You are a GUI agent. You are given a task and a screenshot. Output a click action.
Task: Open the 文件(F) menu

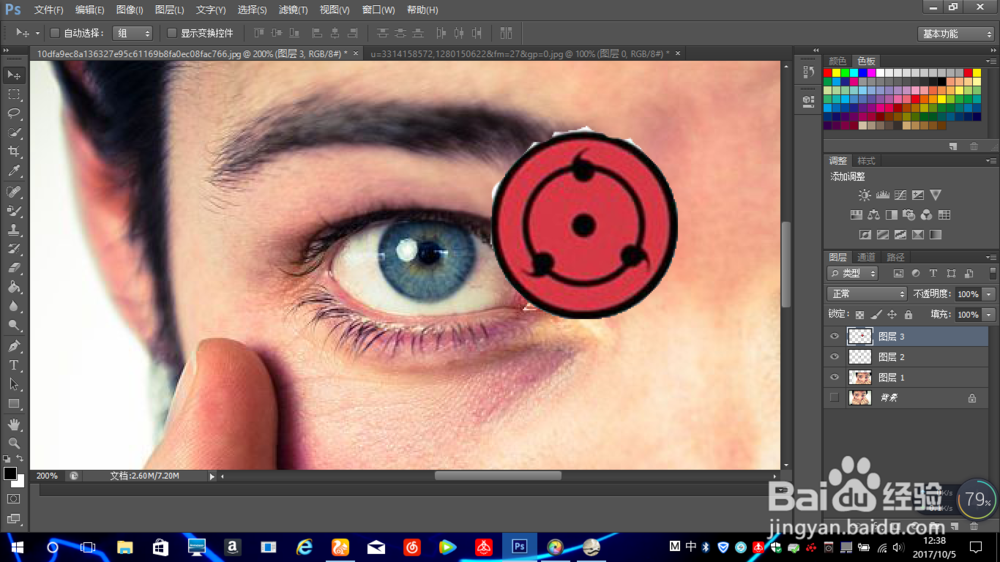coord(48,10)
